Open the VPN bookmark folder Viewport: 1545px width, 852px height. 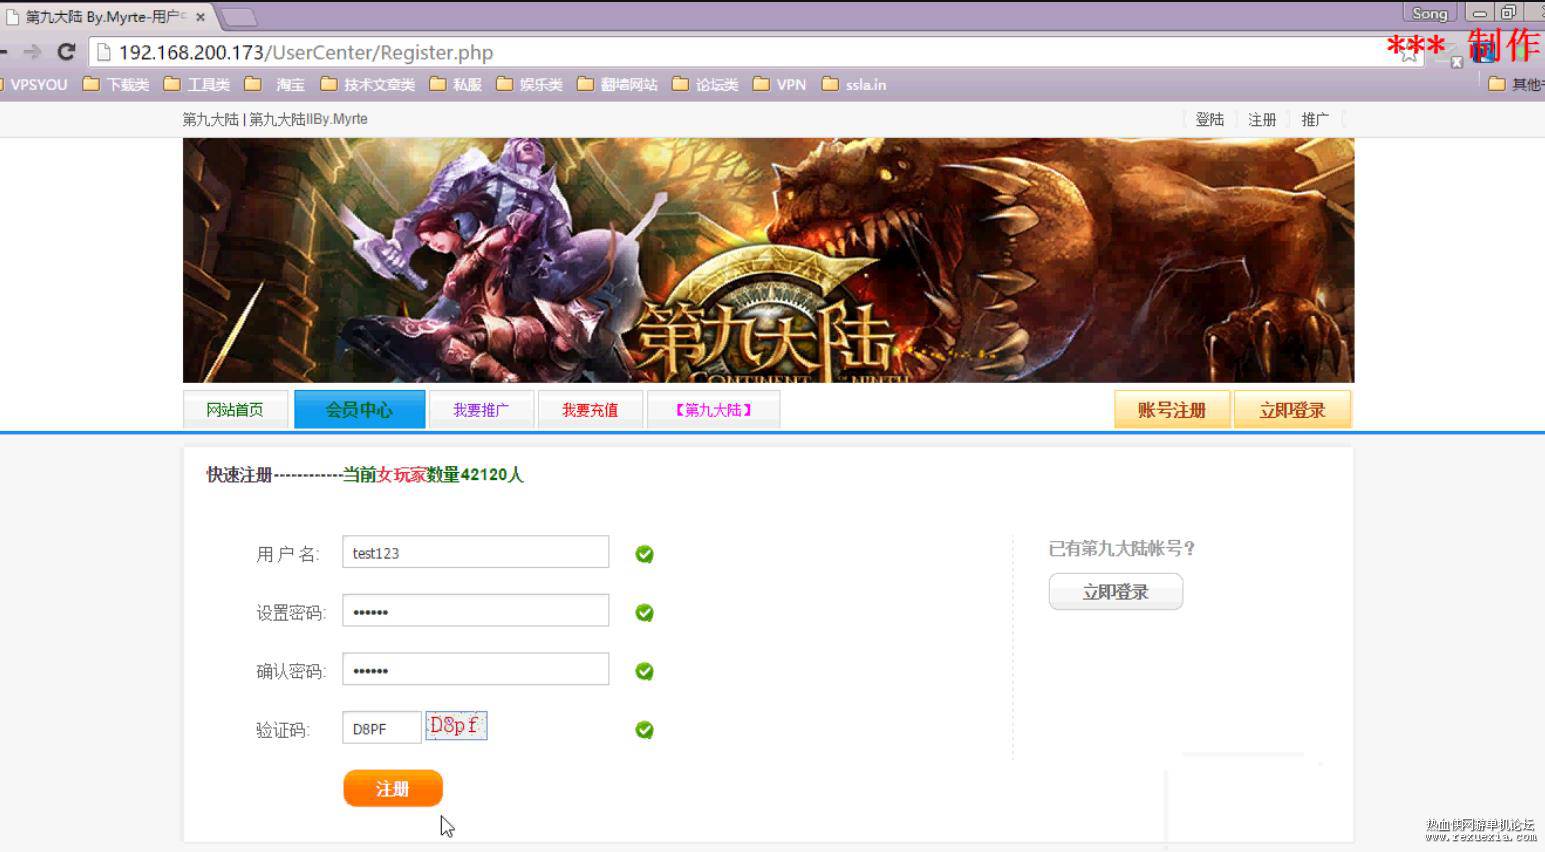(x=780, y=85)
